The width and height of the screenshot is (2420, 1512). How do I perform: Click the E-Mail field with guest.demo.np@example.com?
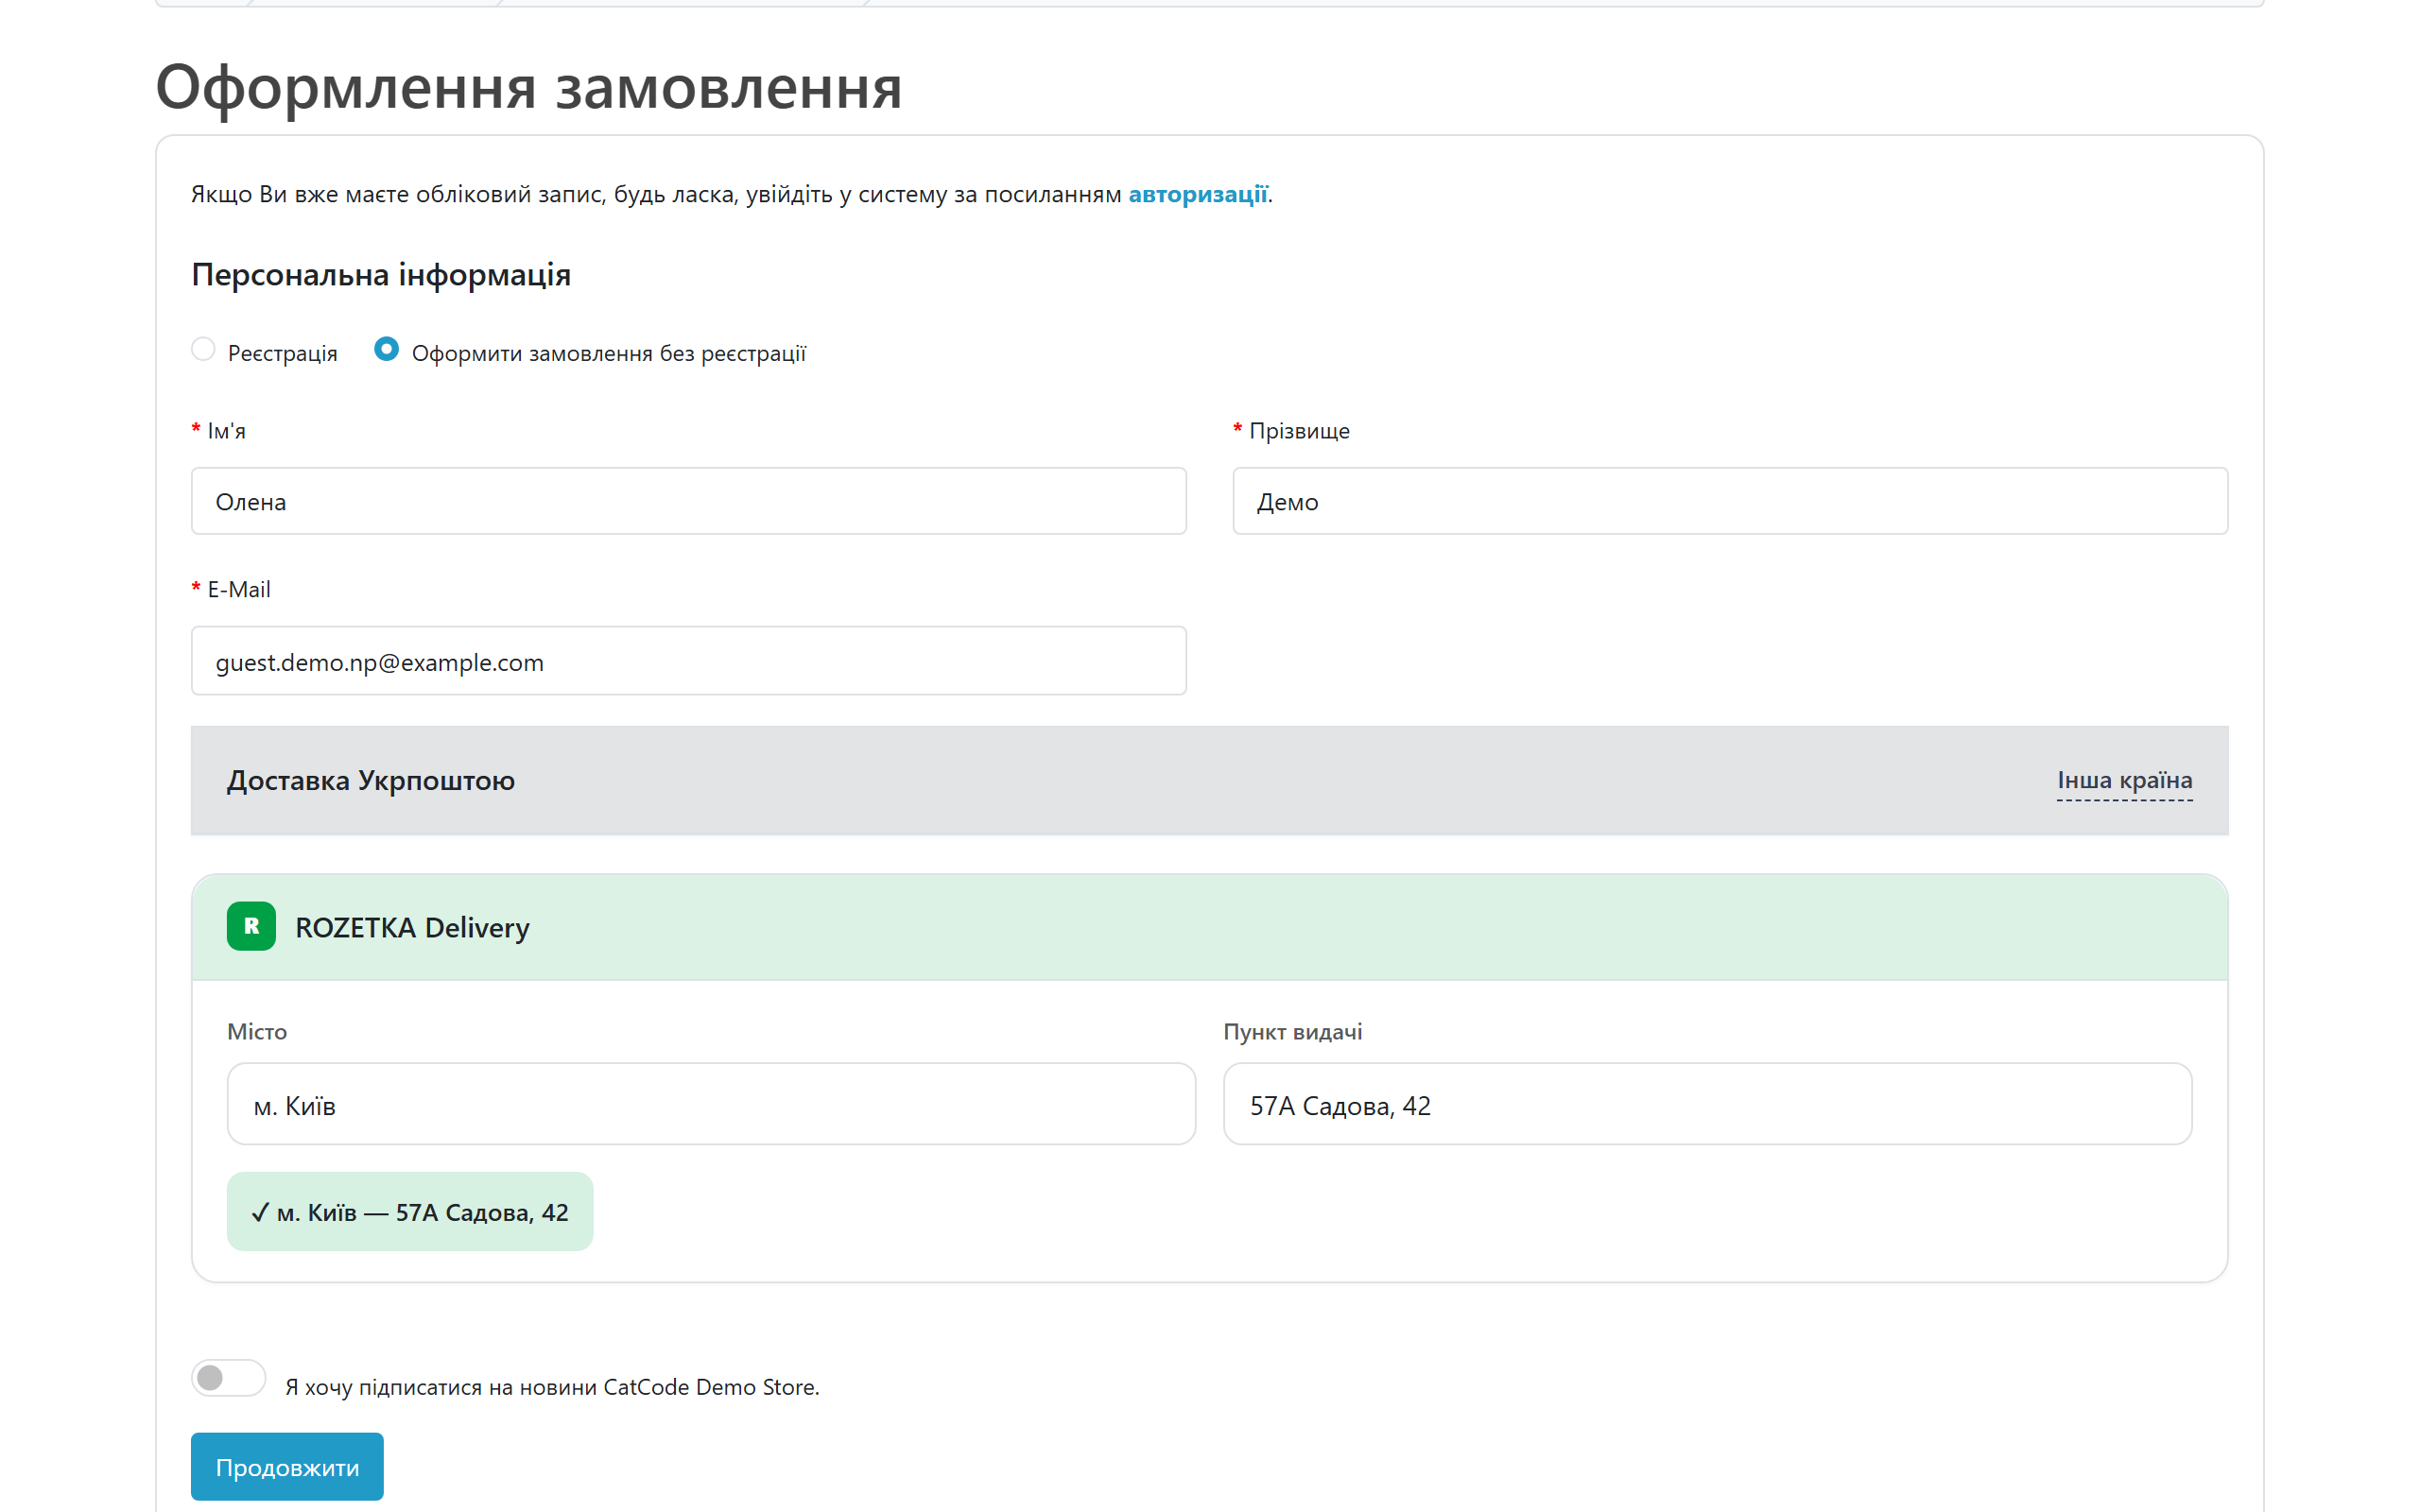[689, 661]
